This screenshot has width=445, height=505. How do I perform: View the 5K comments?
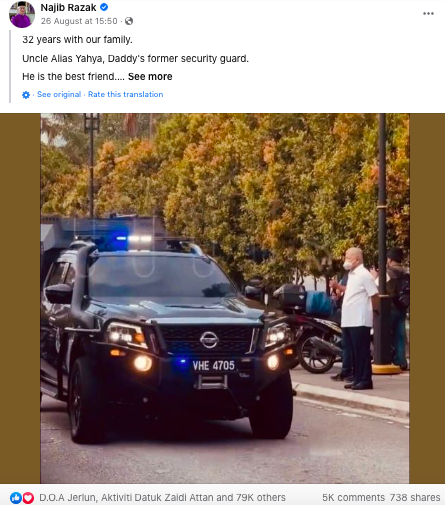pos(353,498)
